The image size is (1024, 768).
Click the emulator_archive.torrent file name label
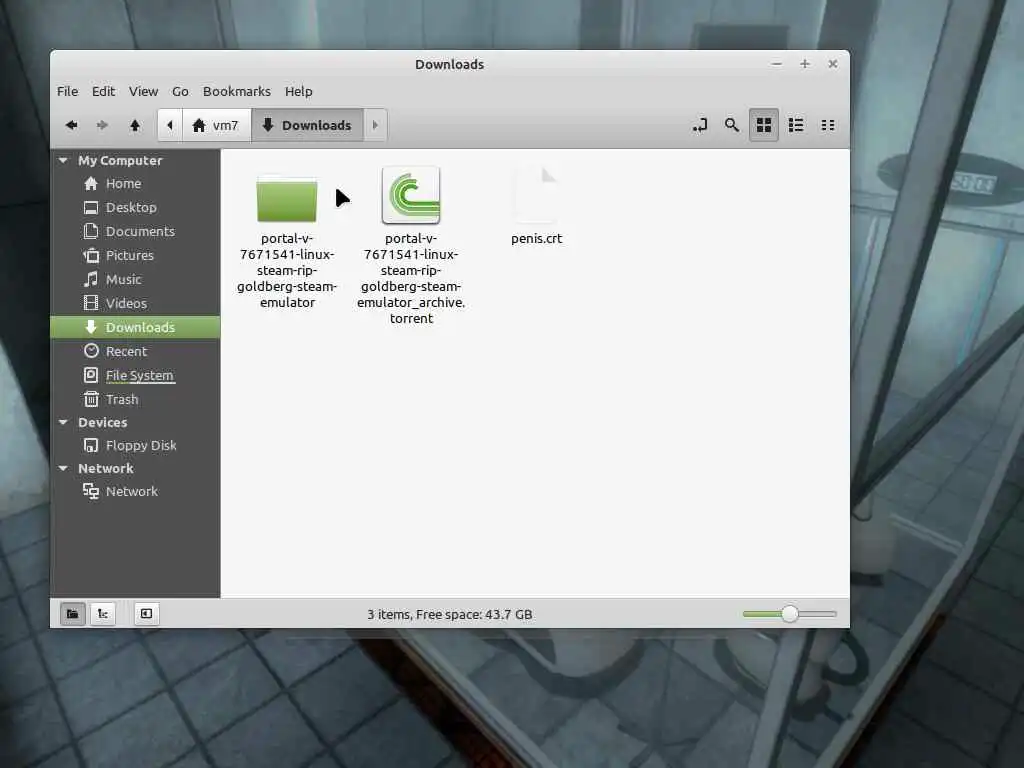(411, 278)
